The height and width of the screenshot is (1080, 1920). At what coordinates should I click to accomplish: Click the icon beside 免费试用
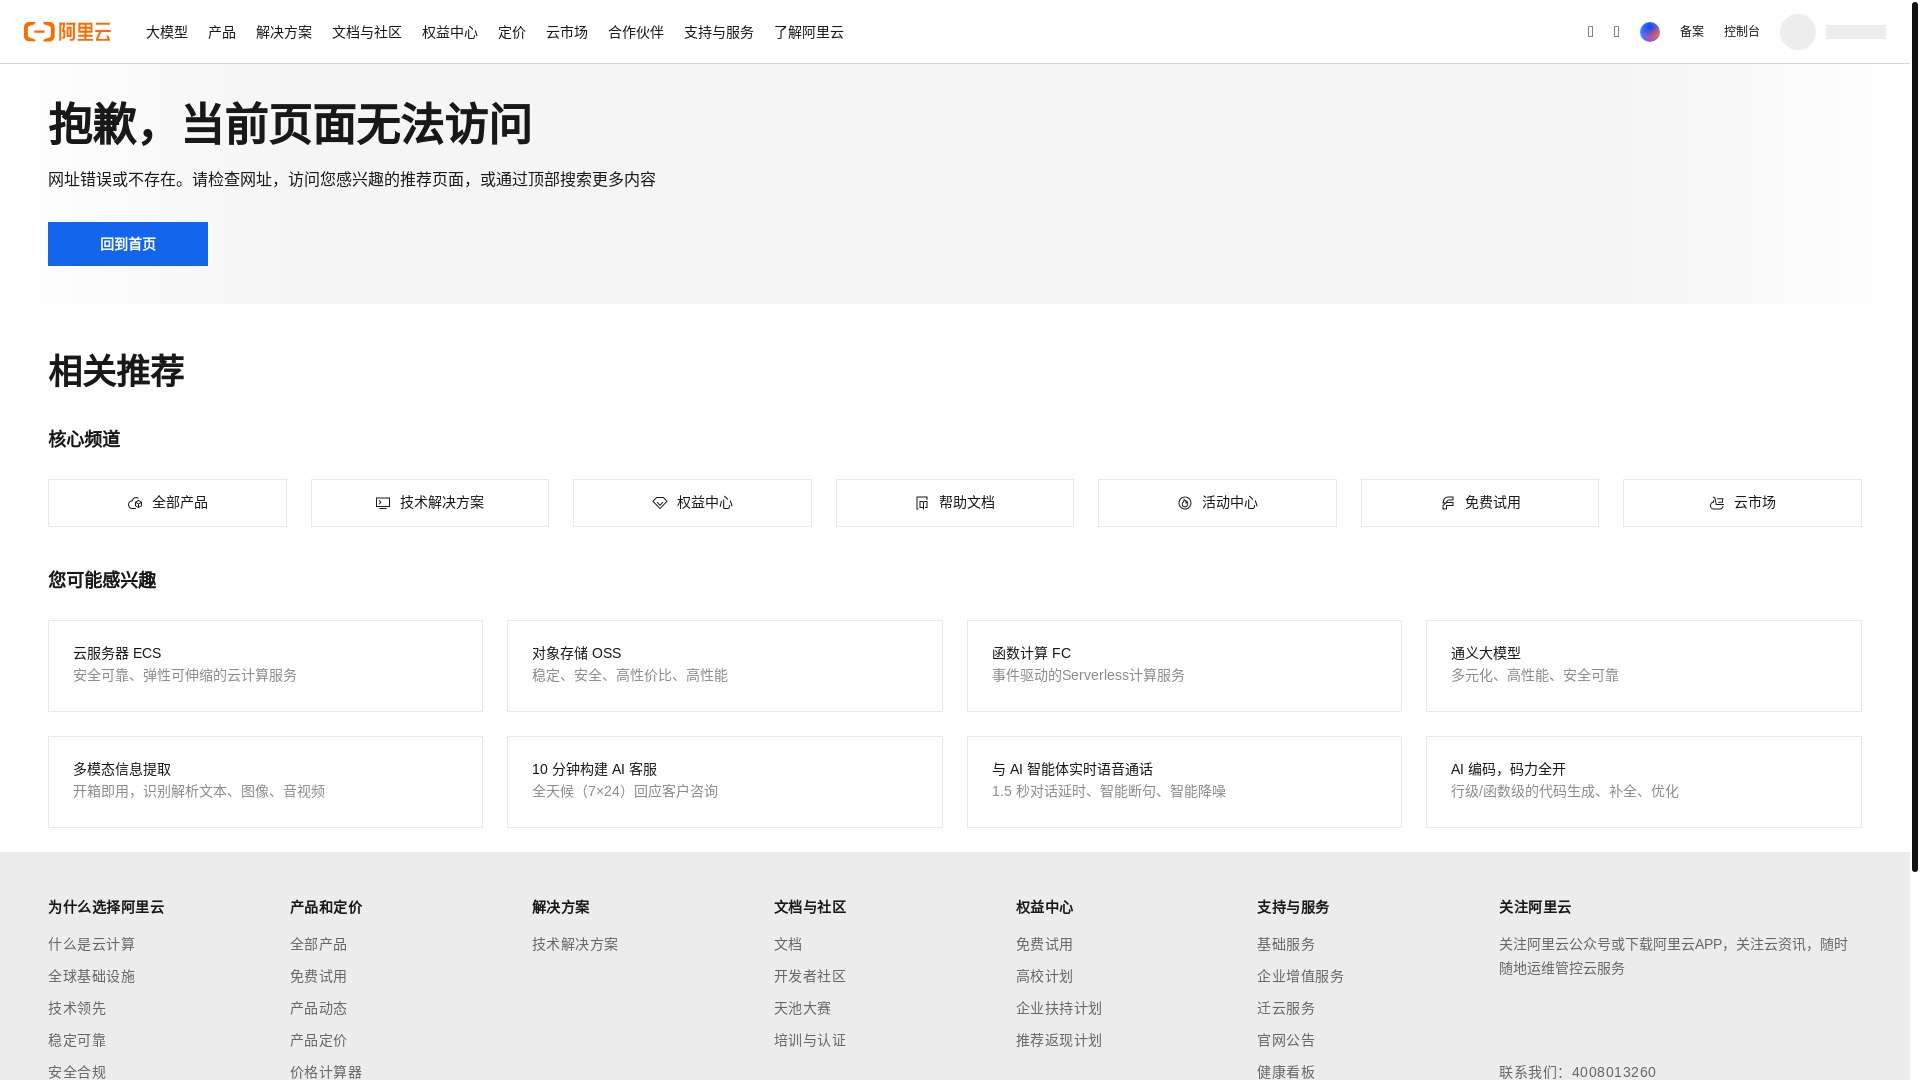(x=1448, y=503)
